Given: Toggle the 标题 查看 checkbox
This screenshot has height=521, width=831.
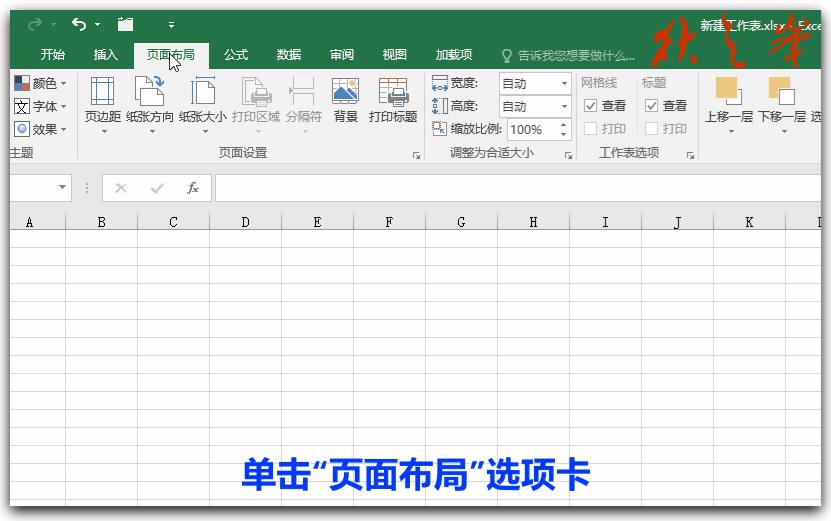Looking at the screenshot, I should pyautogui.click(x=651, y=106).
